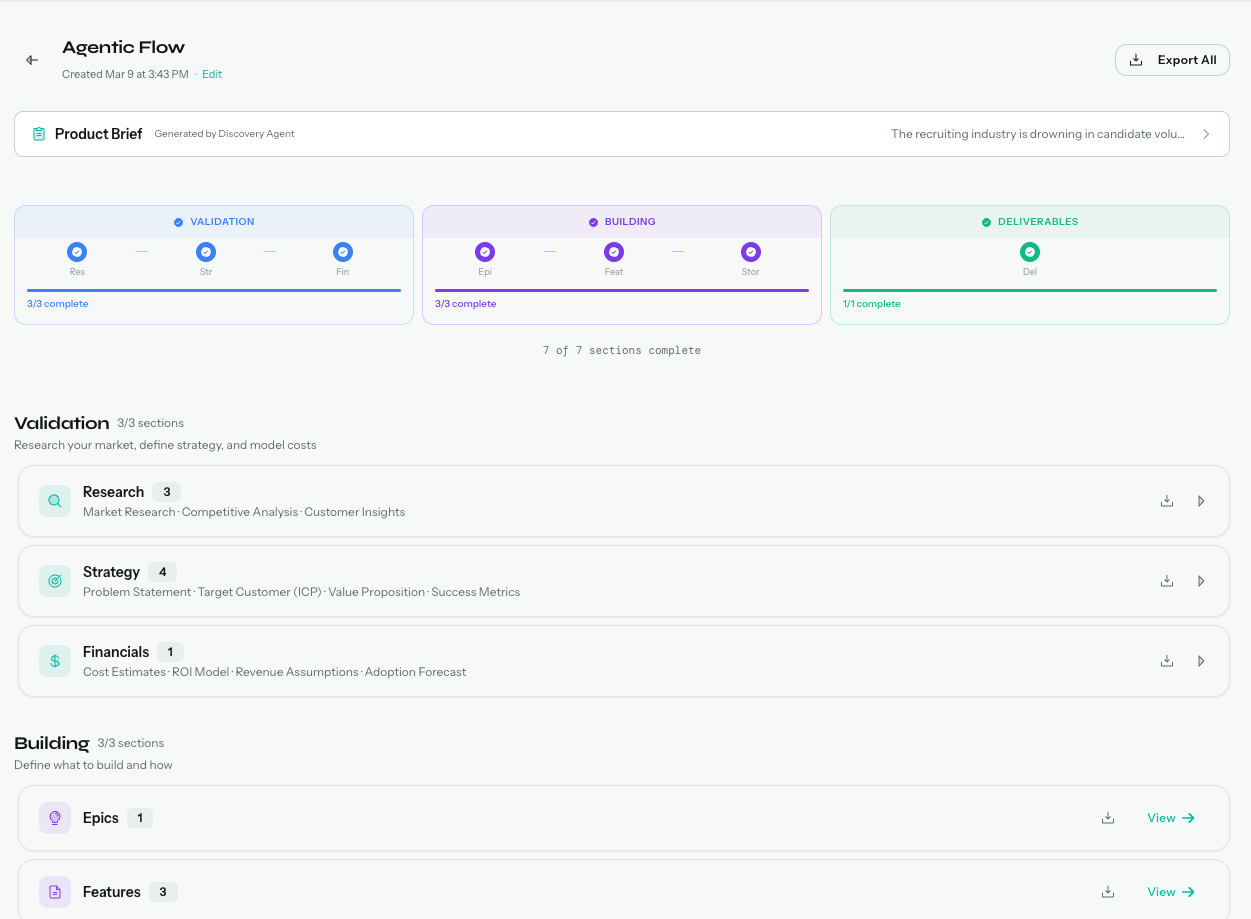Click the Features document icon
The width and height of the screenshot is (1251, 919).
pos(55,891)
